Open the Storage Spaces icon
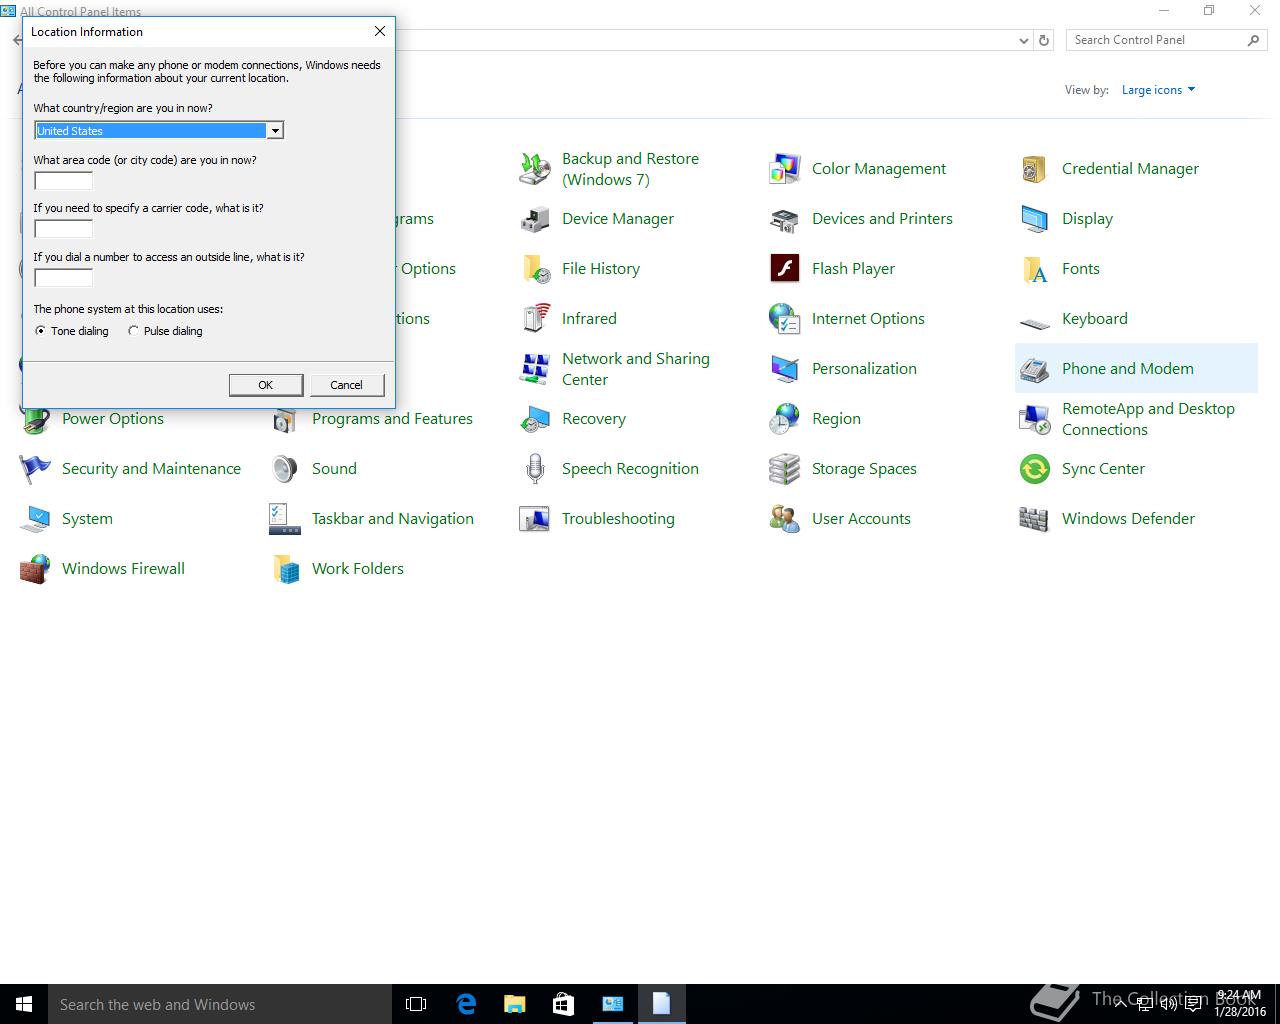 point(785,469)
